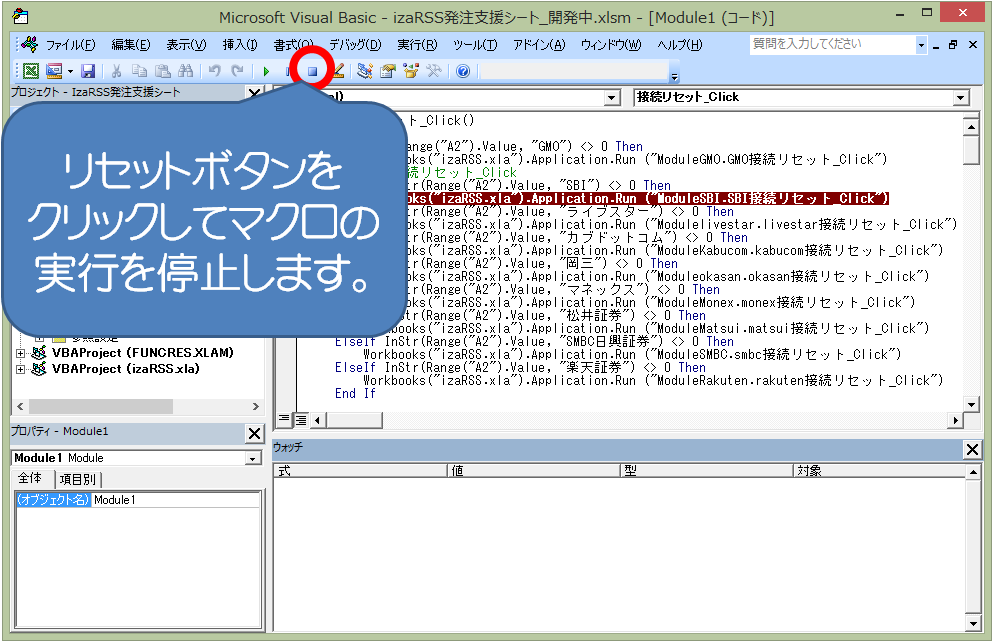This screenshot has width=993, height=642.
Task: Switch to the 項目別 properties tab
Action: point(77,480)
